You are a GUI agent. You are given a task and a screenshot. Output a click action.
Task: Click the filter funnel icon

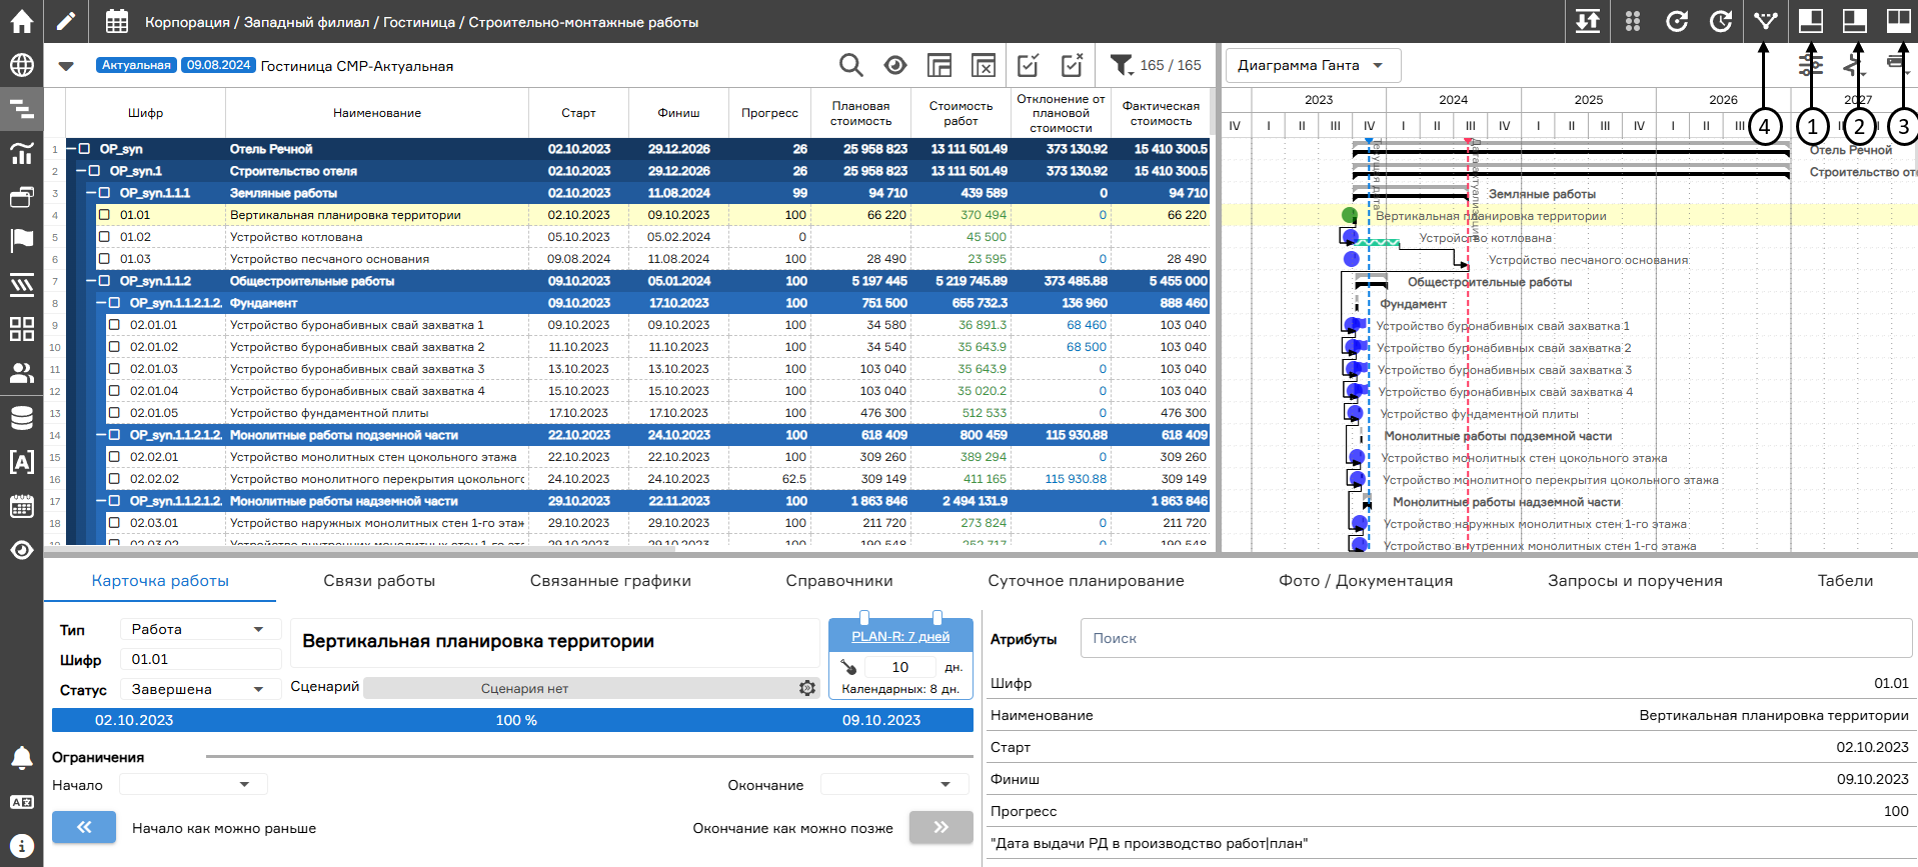1122,65
